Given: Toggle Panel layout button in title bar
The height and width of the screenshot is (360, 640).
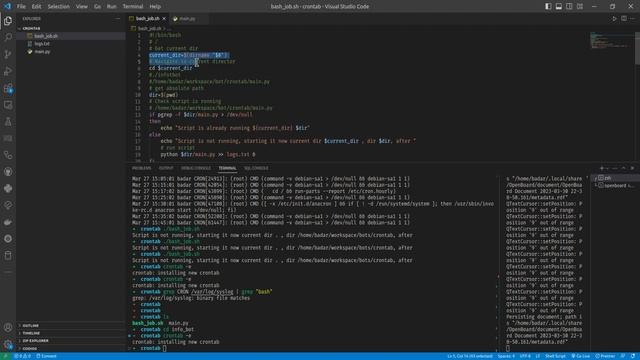Looking at the screenshot, I should tap(559, 7).
